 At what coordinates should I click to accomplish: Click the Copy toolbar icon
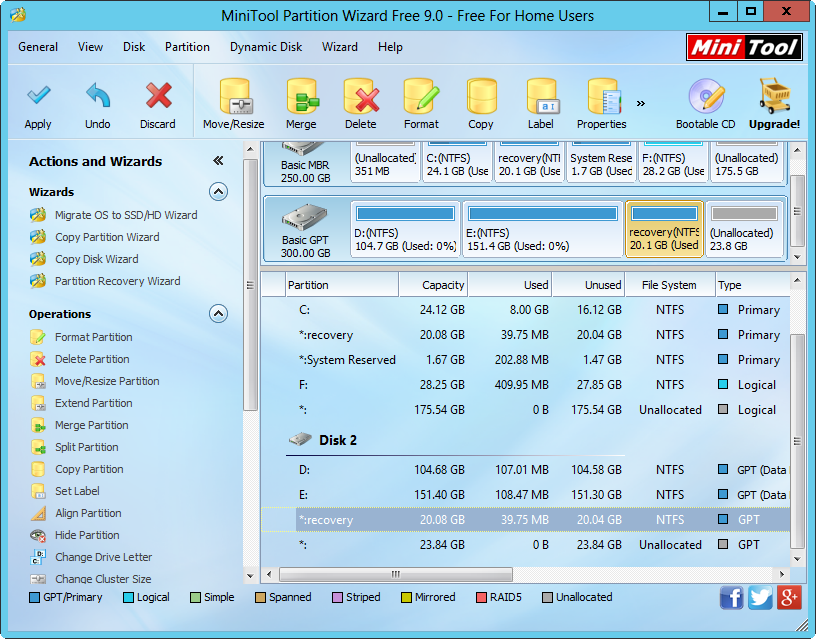click(x=481, y=96)
